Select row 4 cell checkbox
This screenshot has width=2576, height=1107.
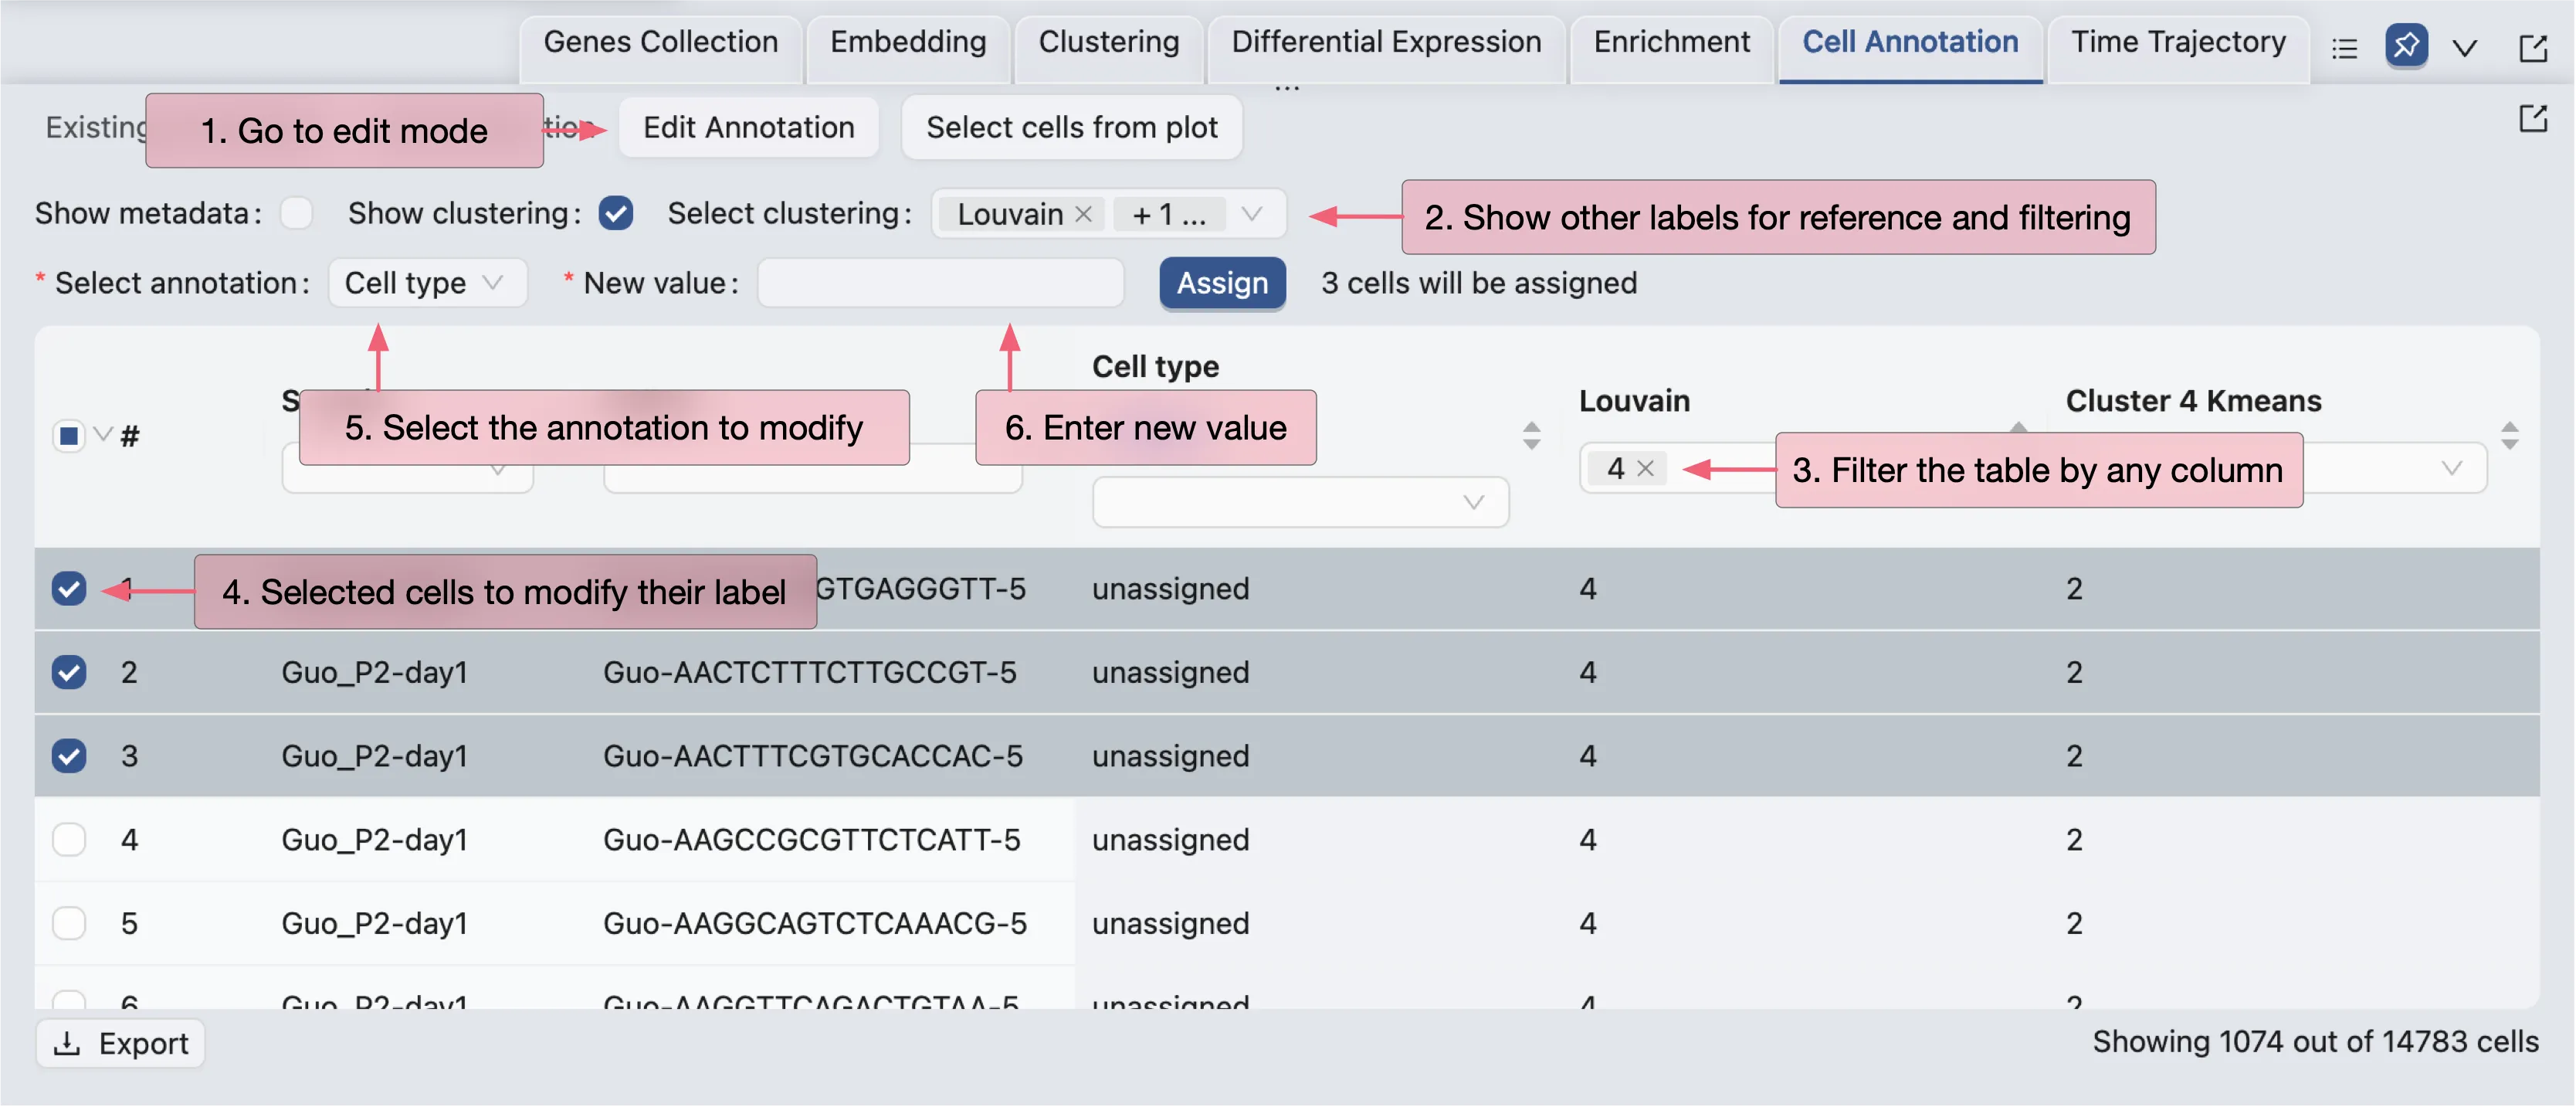click(x=69, y=839)
